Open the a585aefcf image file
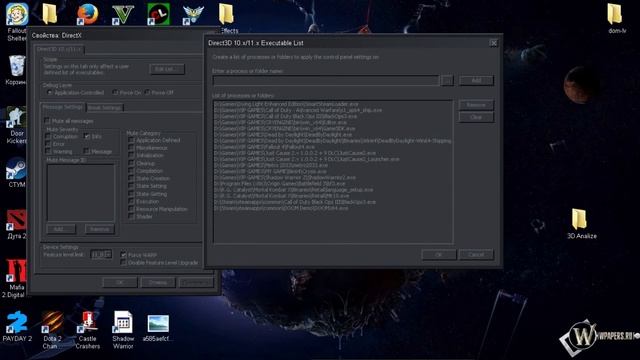The height and width of the screenshot is (360, 640). 158,323
